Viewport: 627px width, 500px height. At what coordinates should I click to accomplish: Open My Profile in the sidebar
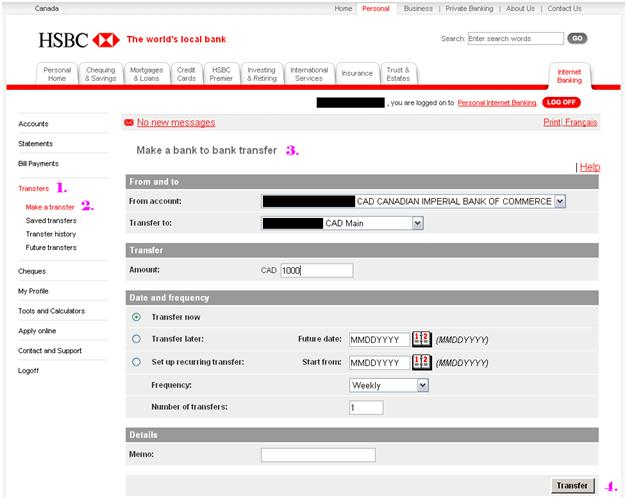click(x=33, y=291)
